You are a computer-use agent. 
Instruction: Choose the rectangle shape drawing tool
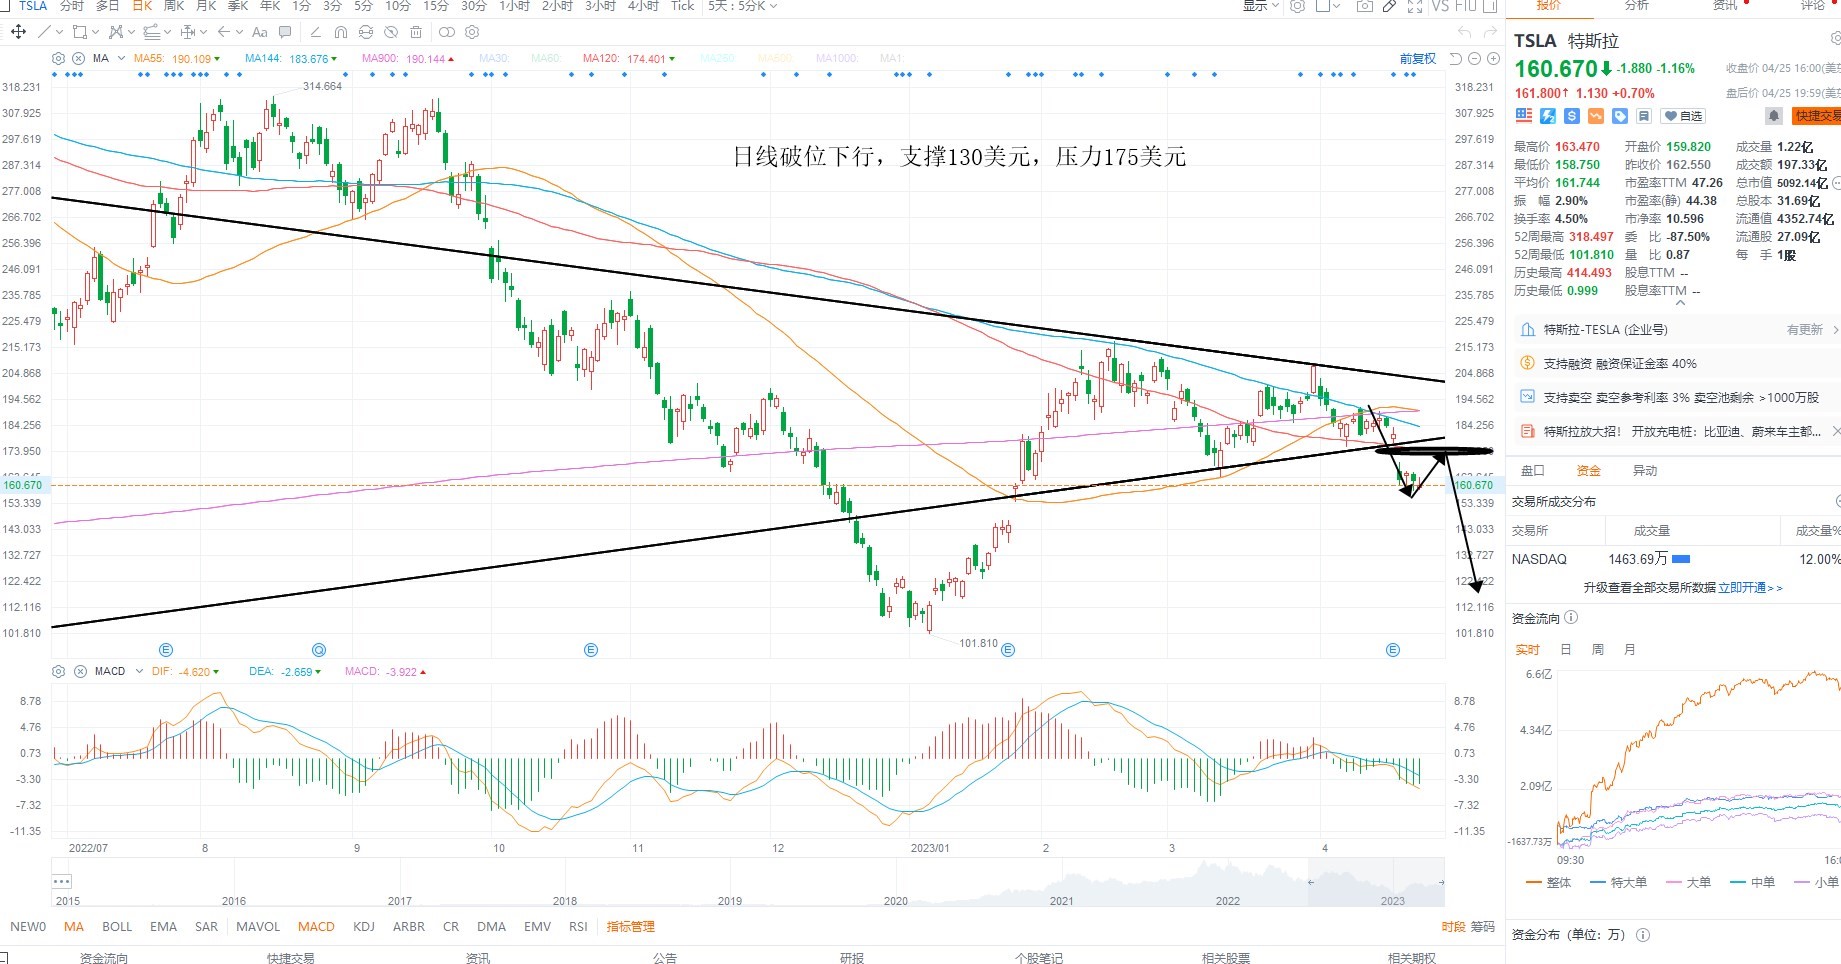click(x=80, y=32)
